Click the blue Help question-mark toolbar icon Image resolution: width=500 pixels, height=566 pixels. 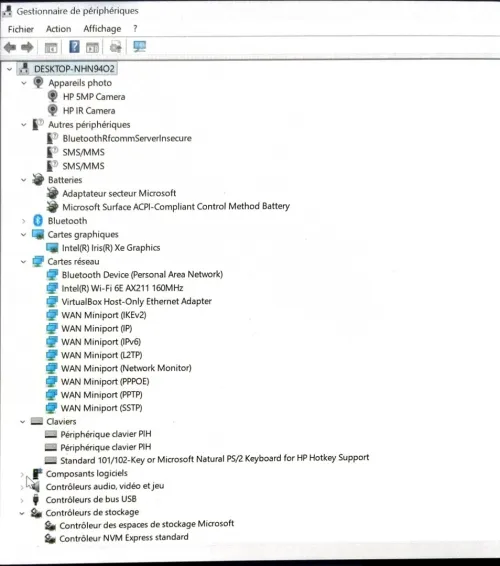pyautogui.click(x=74, y=47)
